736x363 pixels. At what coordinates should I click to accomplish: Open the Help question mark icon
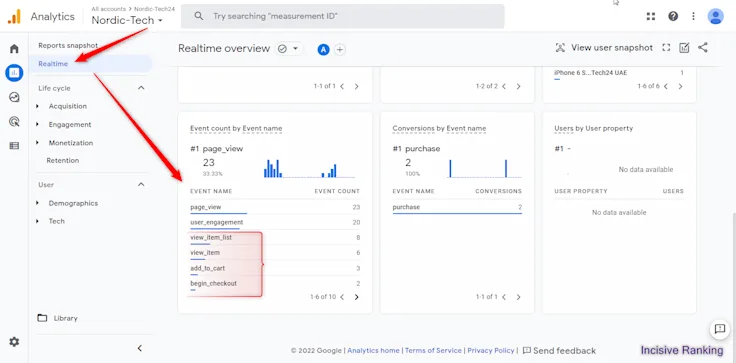pos(673,16)
